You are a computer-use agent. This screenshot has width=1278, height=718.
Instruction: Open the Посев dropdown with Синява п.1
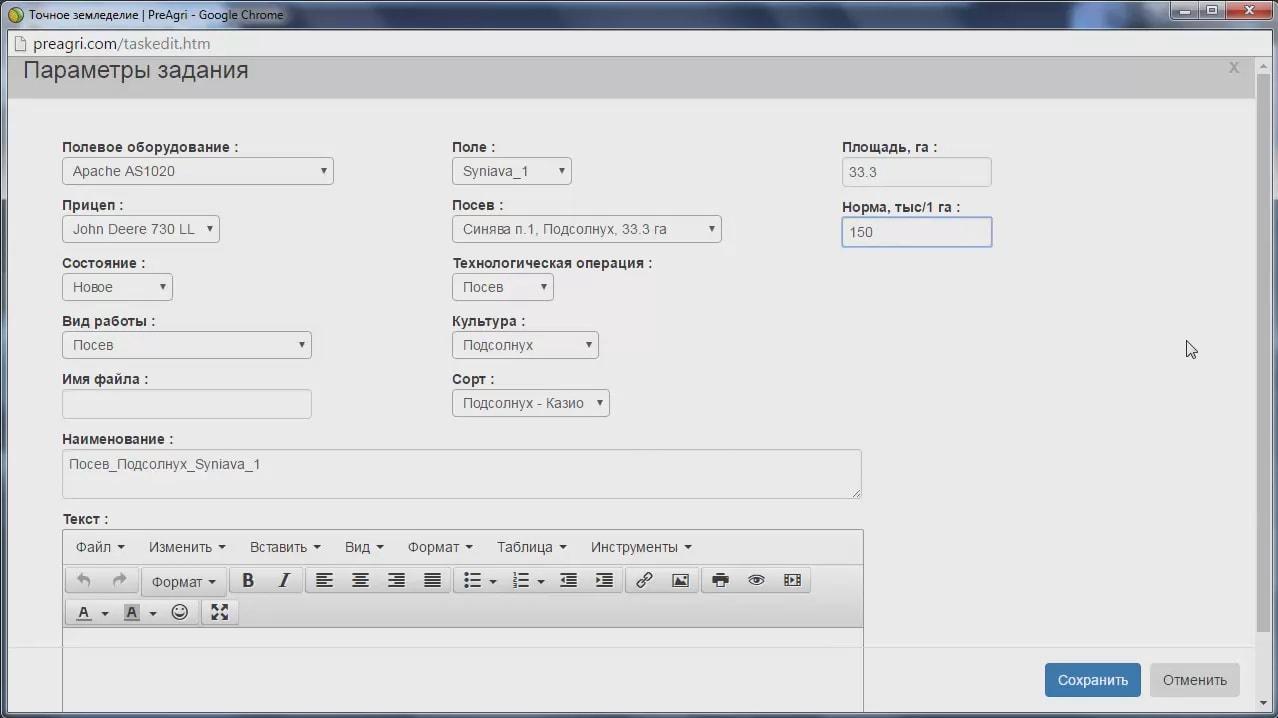pyautogui.click(x=587, y=229)
